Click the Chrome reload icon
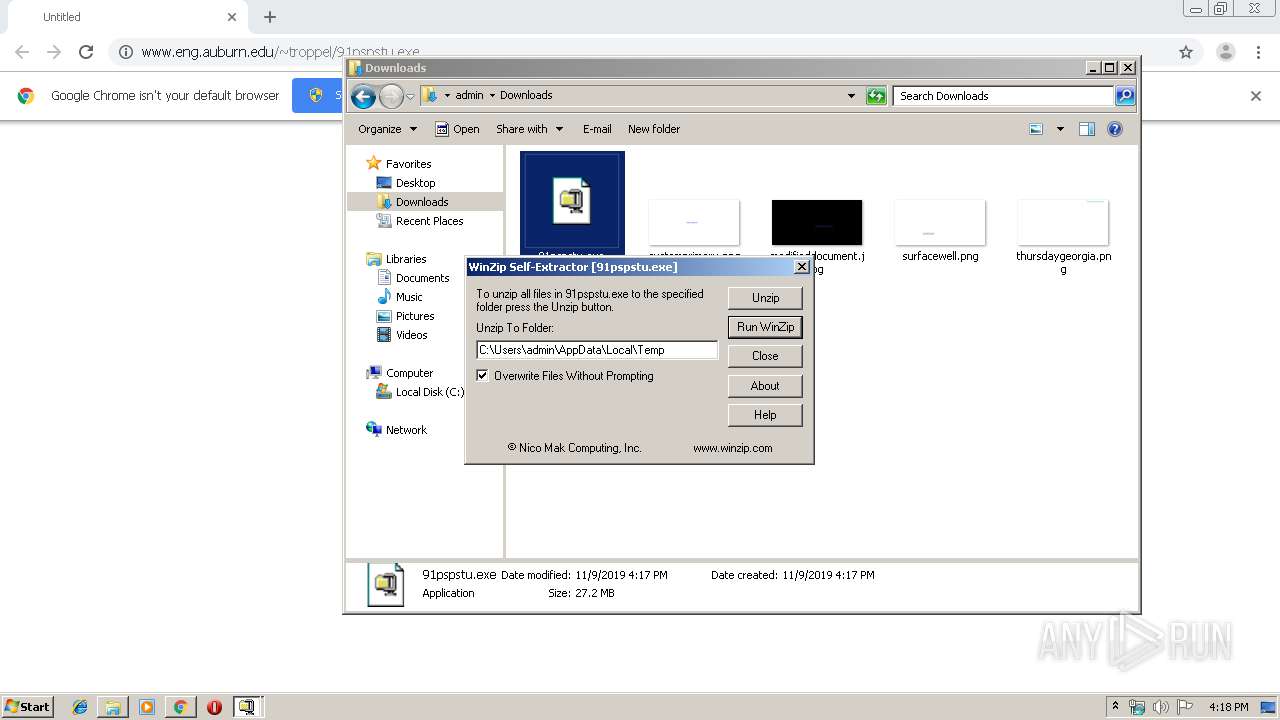The height and width of the screenshot is (720, 1280). pos(86,52)
